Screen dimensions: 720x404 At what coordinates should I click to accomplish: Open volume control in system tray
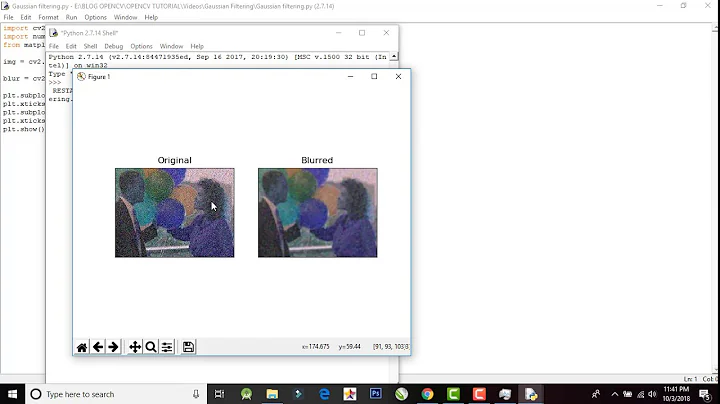(x=652, y=394)
